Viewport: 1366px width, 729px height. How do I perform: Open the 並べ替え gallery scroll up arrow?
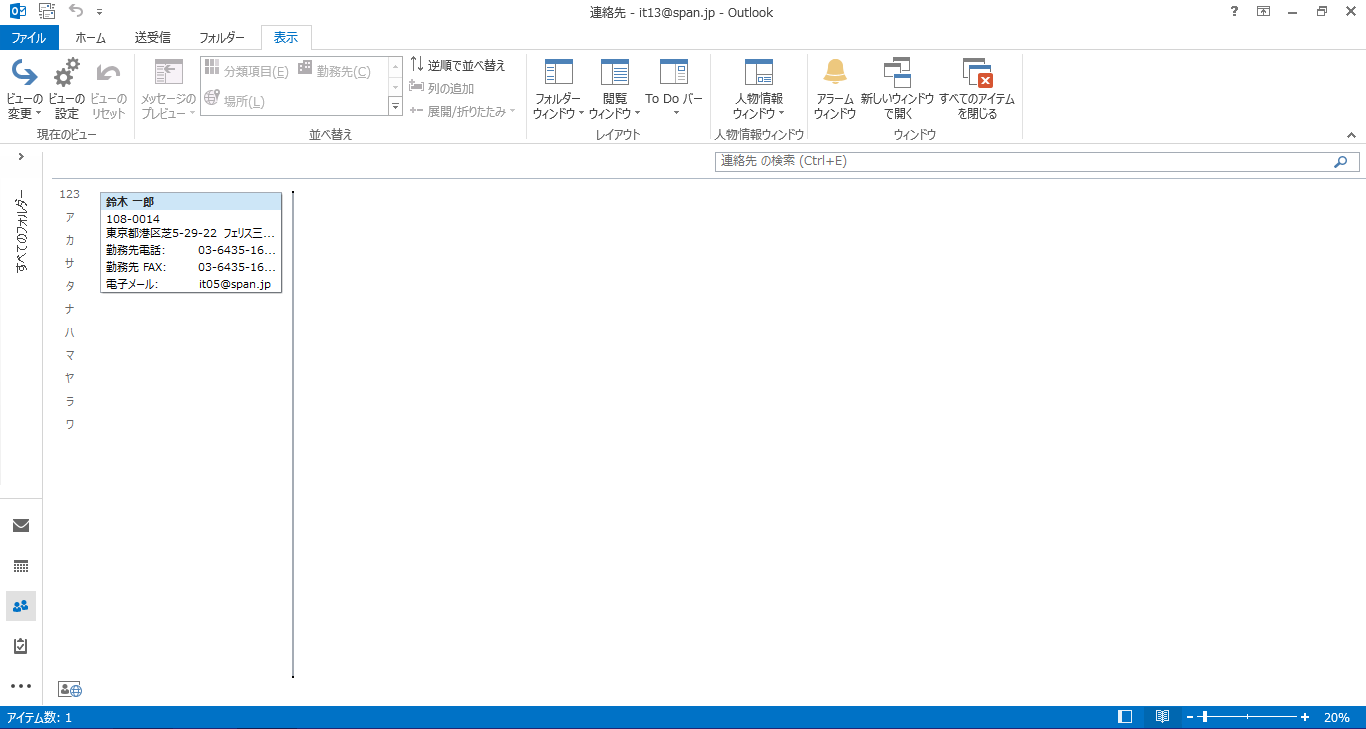click(395, 65)
